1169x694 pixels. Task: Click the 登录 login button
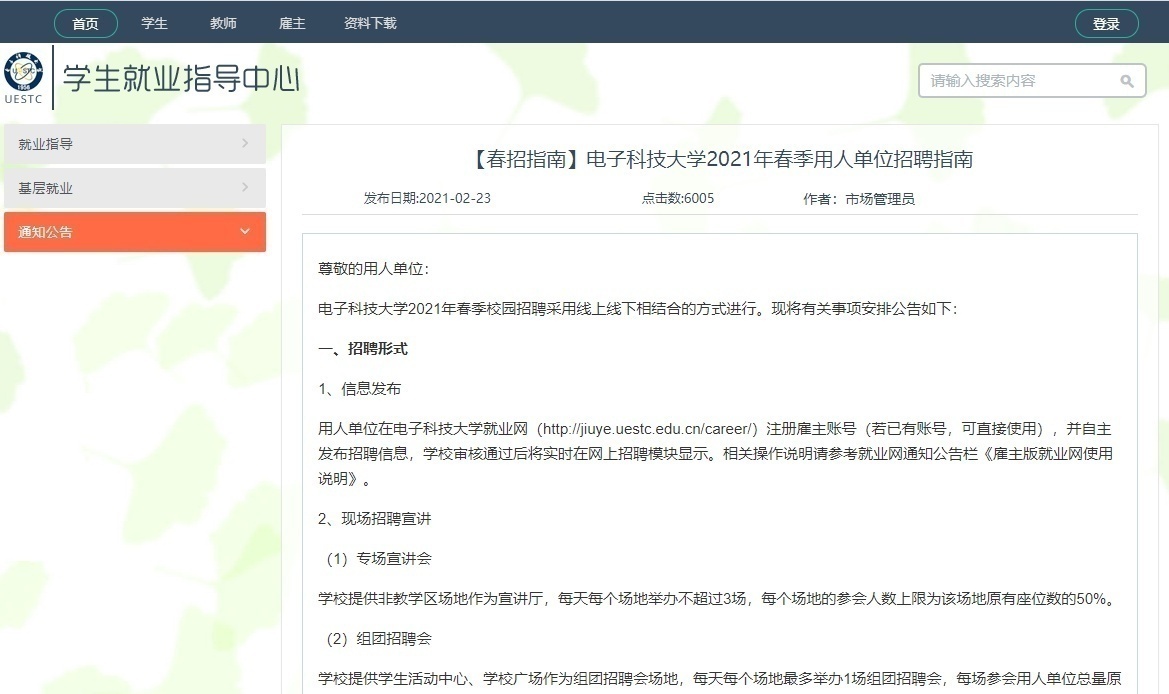1107,23
